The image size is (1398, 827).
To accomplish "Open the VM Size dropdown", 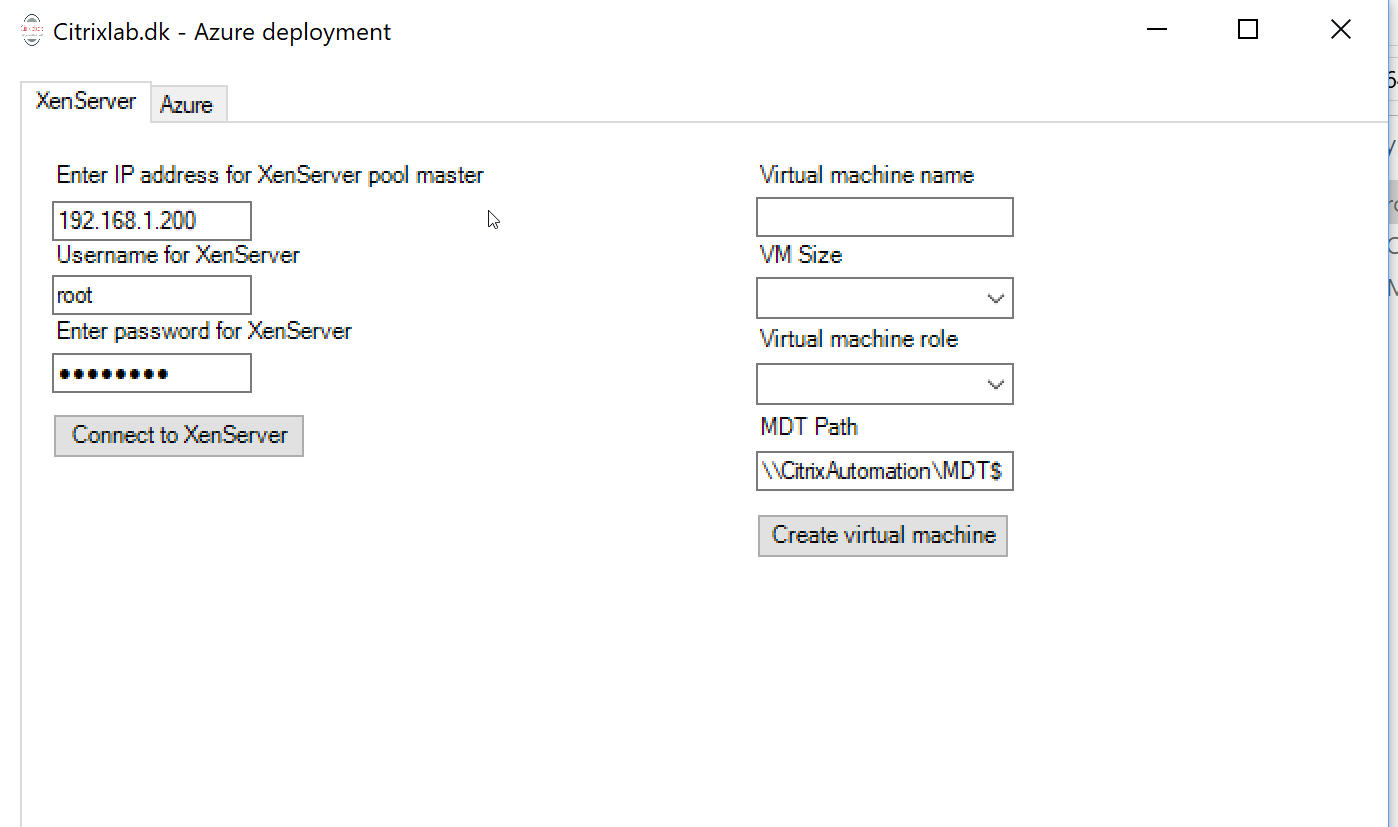I will (x=885, y=298).
